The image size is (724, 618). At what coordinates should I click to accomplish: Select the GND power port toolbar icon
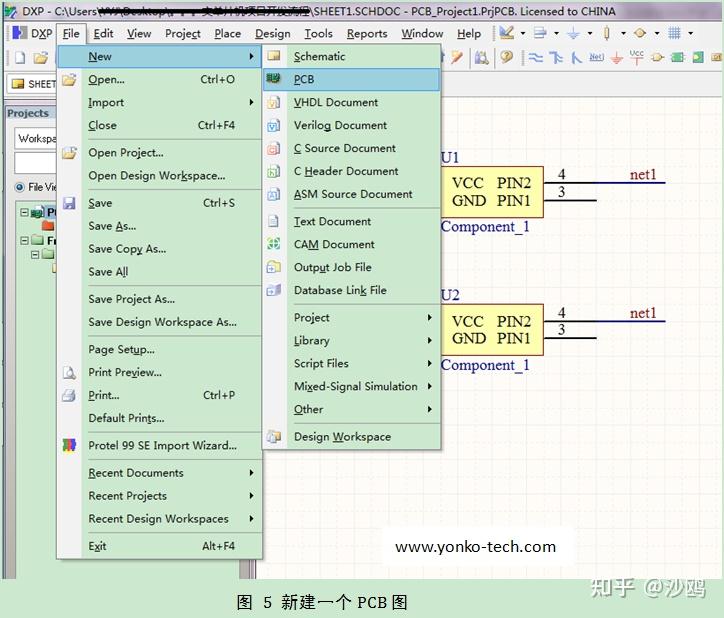pos(616,58)
